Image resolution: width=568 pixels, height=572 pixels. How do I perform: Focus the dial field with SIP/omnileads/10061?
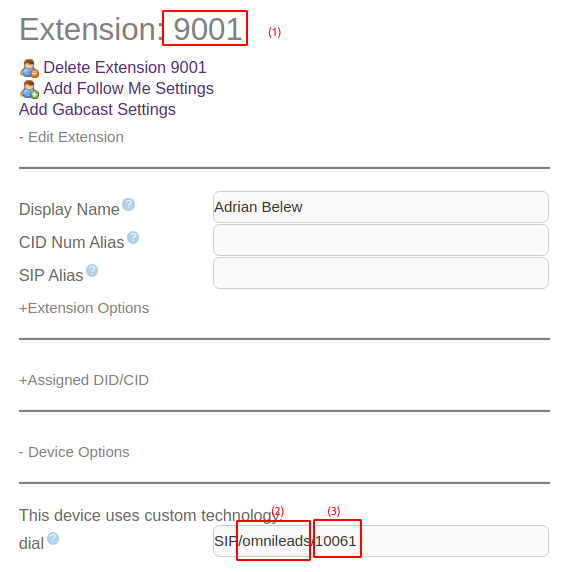381,541
